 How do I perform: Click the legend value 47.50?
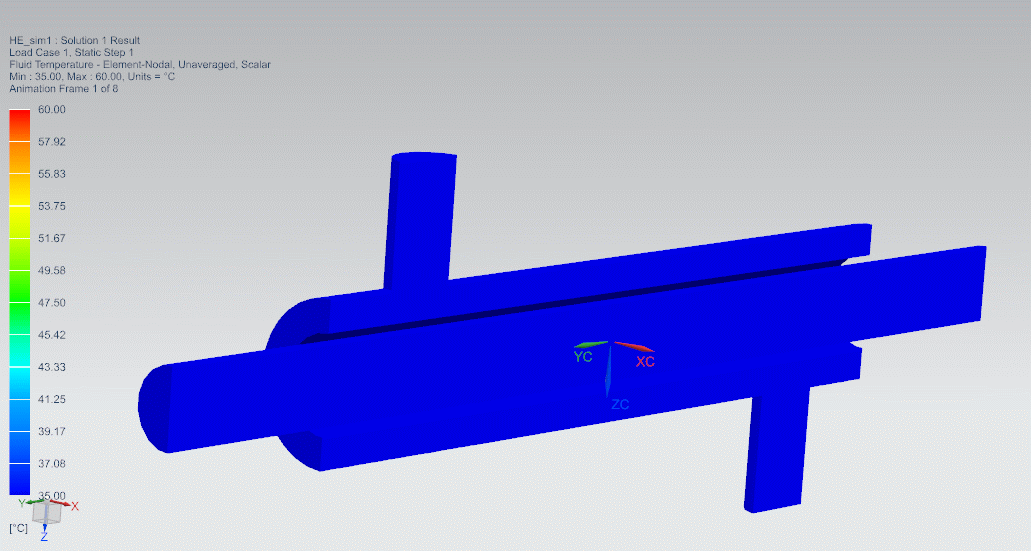[51, 302]
